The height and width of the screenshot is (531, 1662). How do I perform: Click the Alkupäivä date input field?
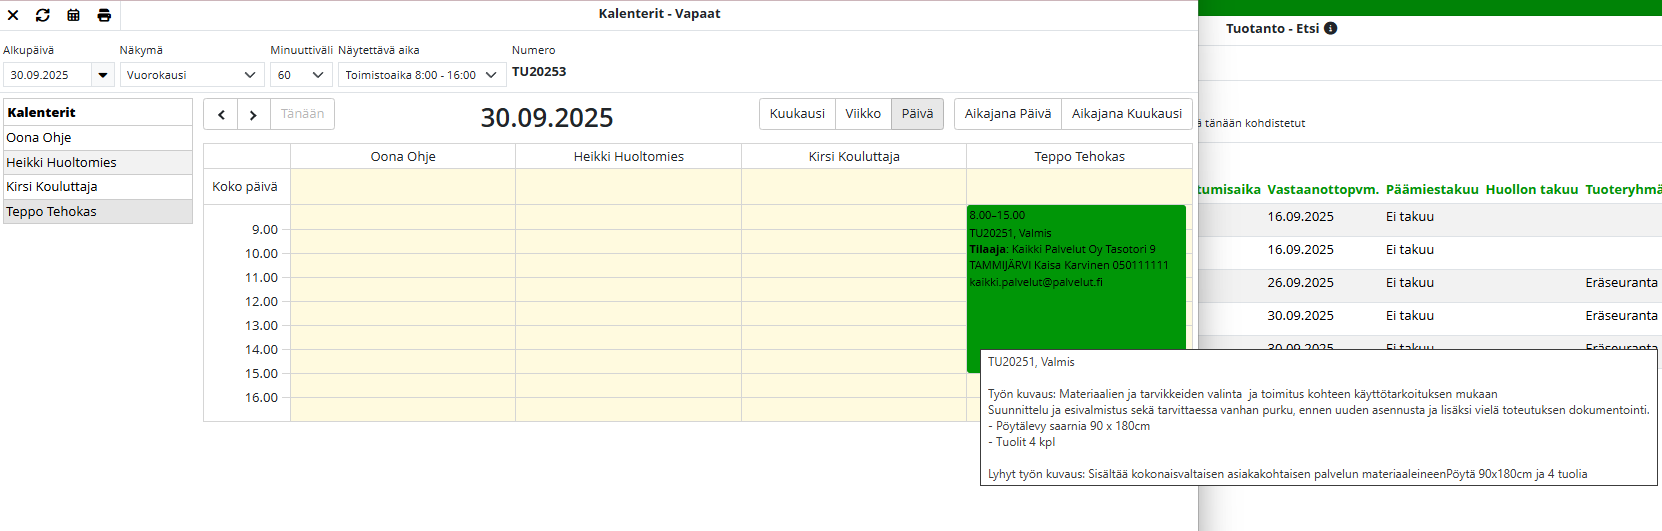[x=48, y=75]
